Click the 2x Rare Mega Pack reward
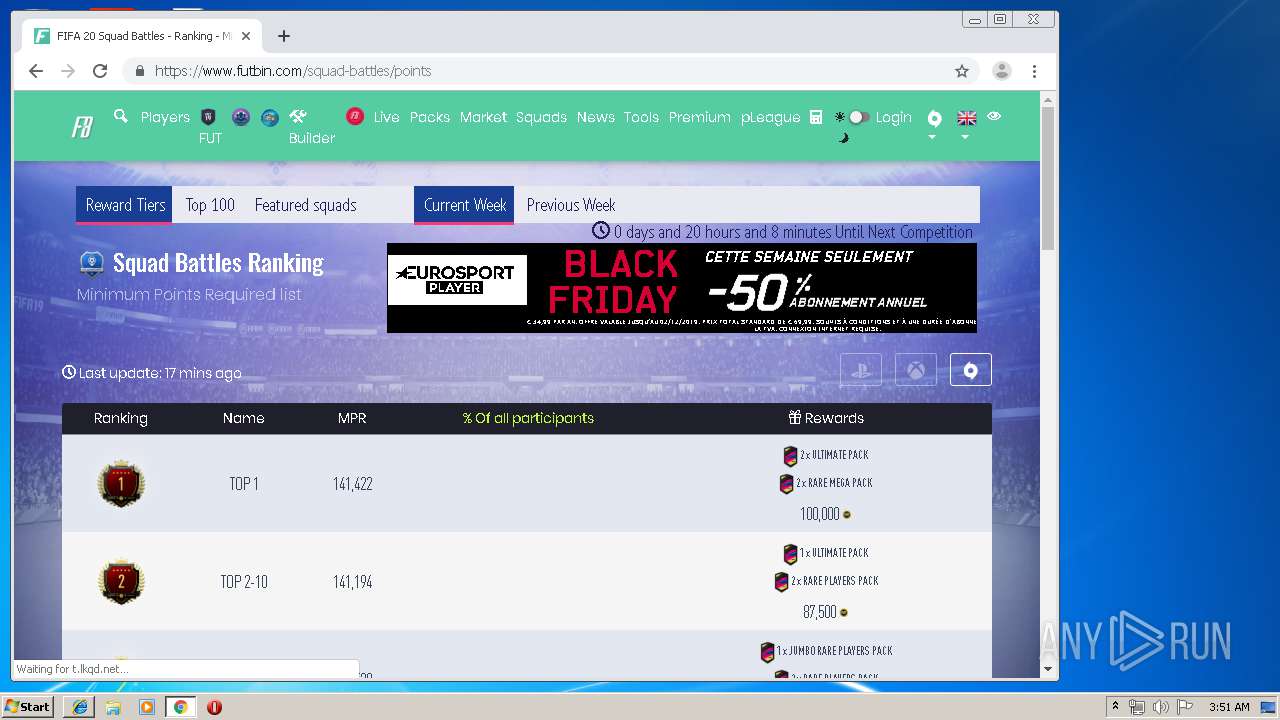This screenshot has width=1280, height=720. pyautogui.click(x=826, y=483)
